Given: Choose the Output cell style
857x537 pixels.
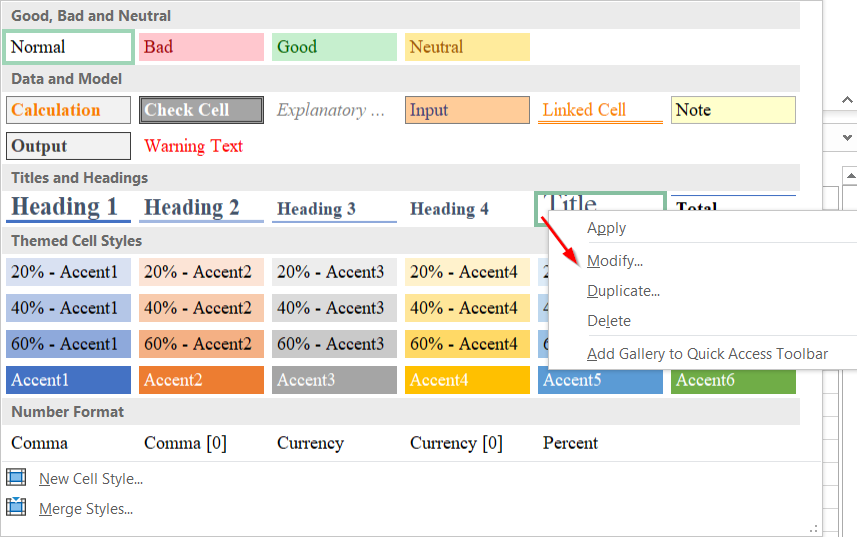Looking at the screenshot, I should [x=68, y=146].
